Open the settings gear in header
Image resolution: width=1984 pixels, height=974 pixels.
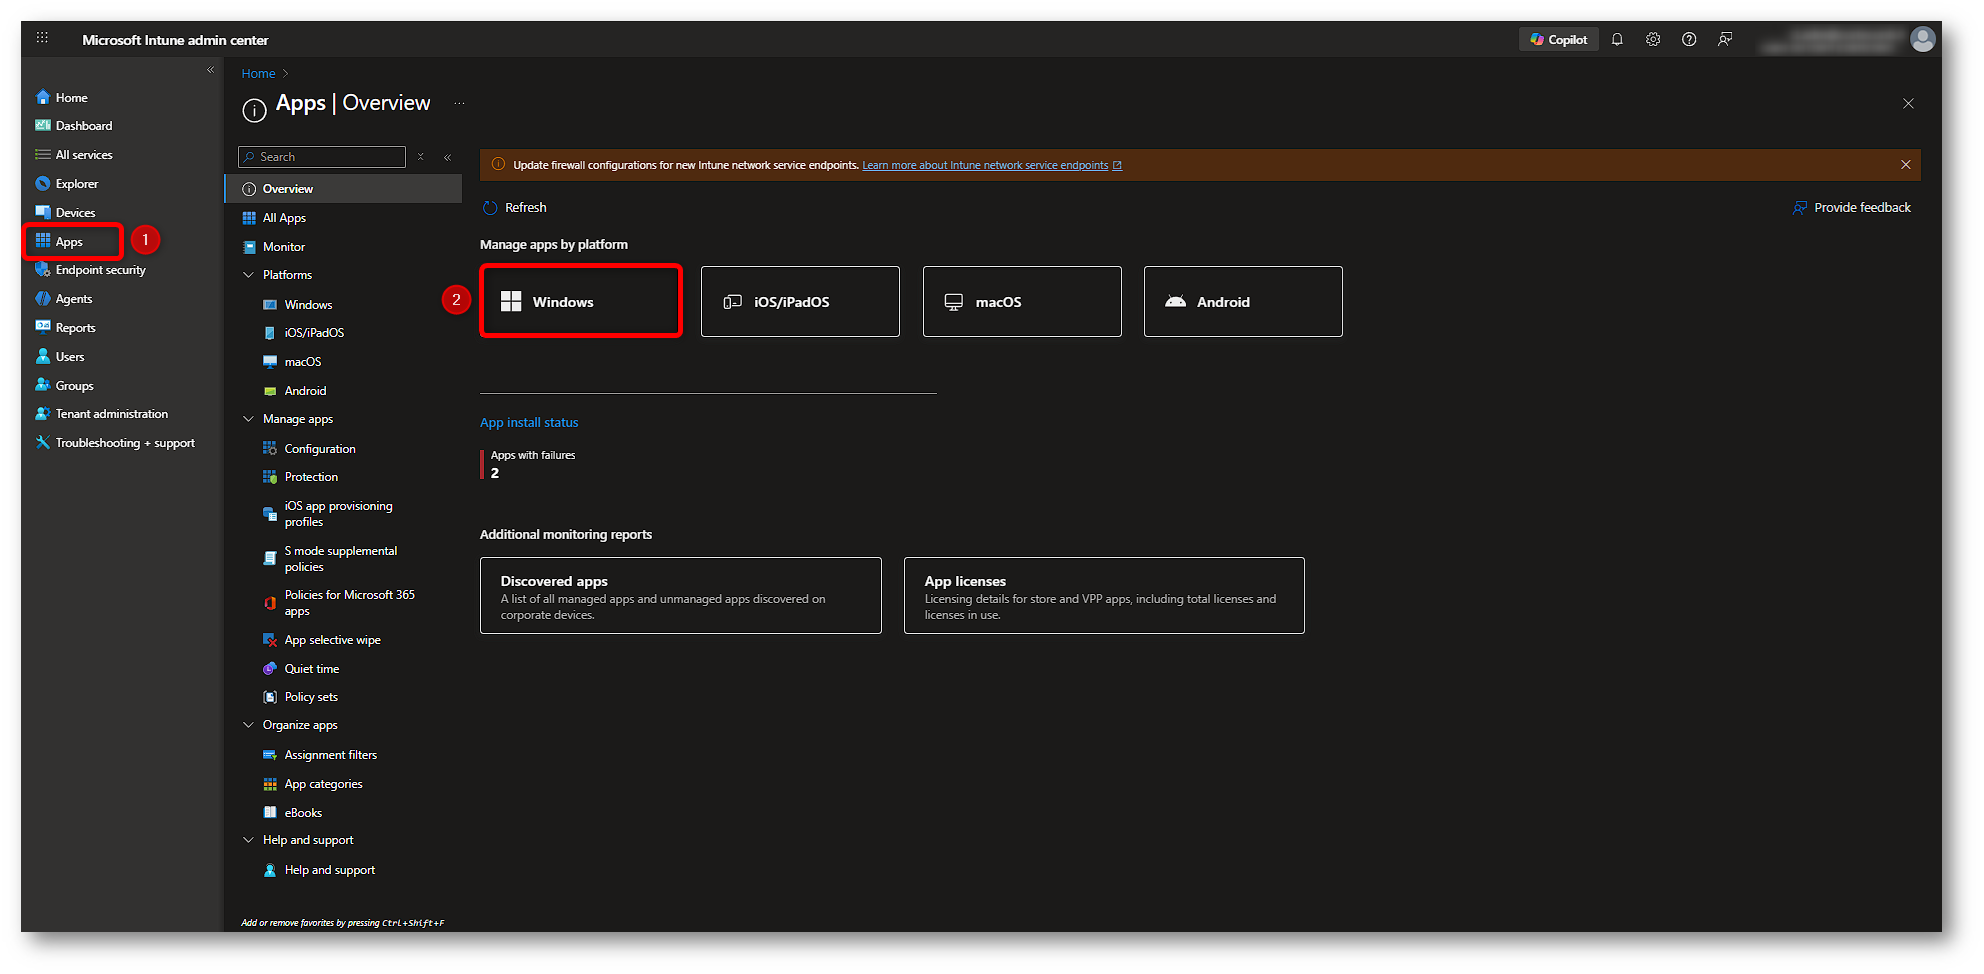tap(1653, 40)
